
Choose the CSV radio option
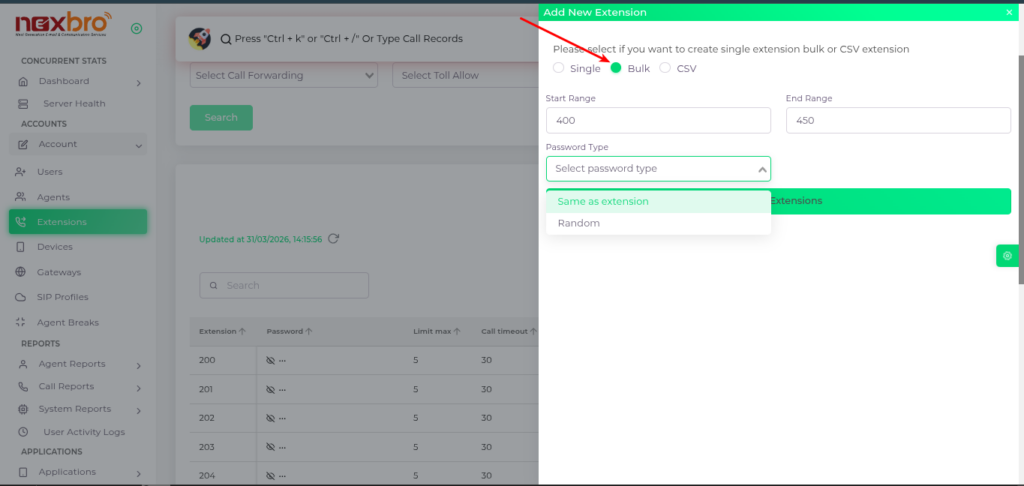point(665,69)
